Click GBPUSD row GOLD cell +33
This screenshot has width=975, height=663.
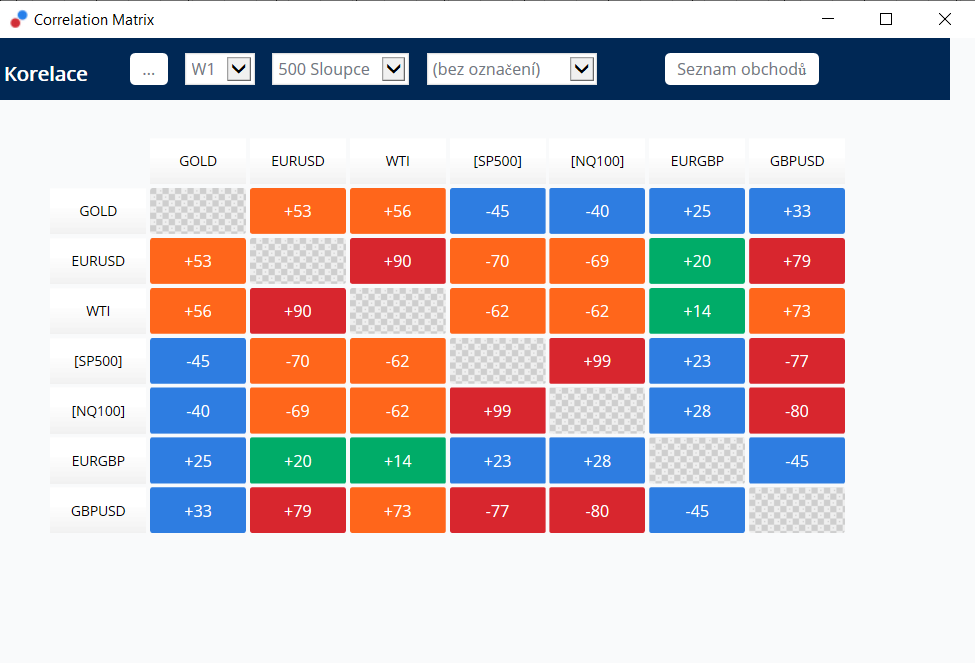pyautogui.click(x=198, y=511)
